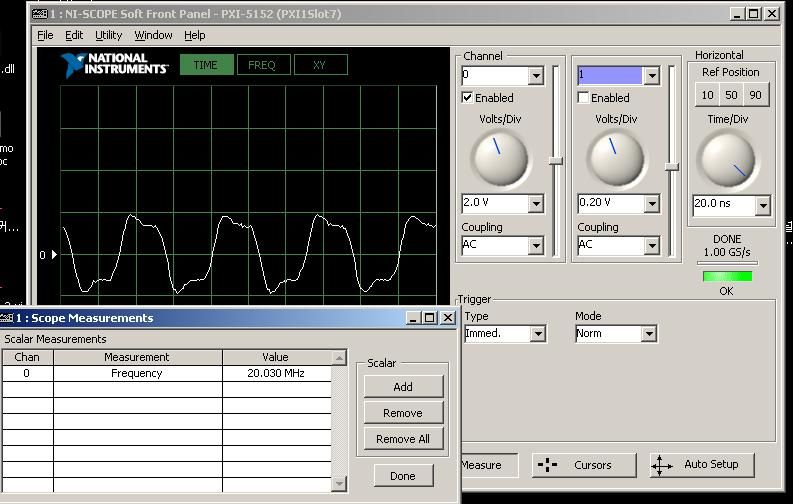Open the Trigger Type Immed. dropdown

tap(538, 334)
